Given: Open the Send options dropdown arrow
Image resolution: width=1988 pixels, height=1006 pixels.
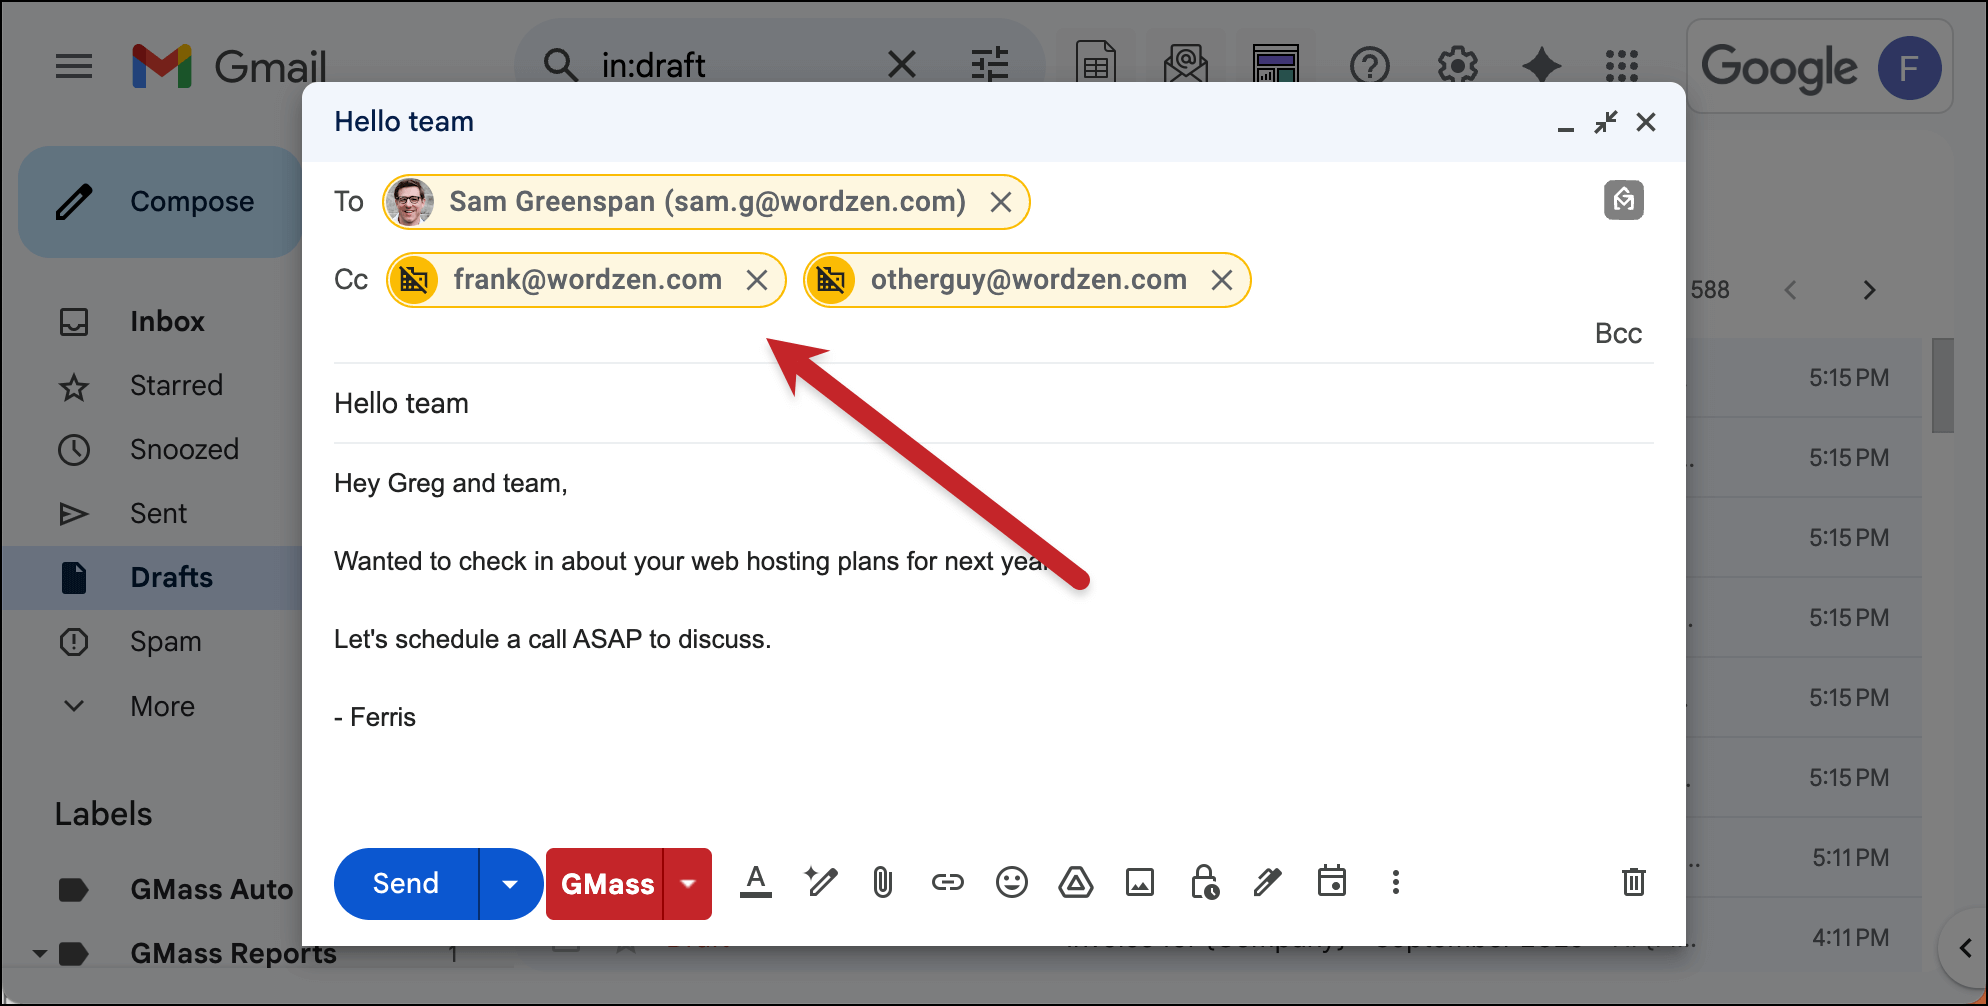Looking at the screenshot, I should [x=510, y=884].
